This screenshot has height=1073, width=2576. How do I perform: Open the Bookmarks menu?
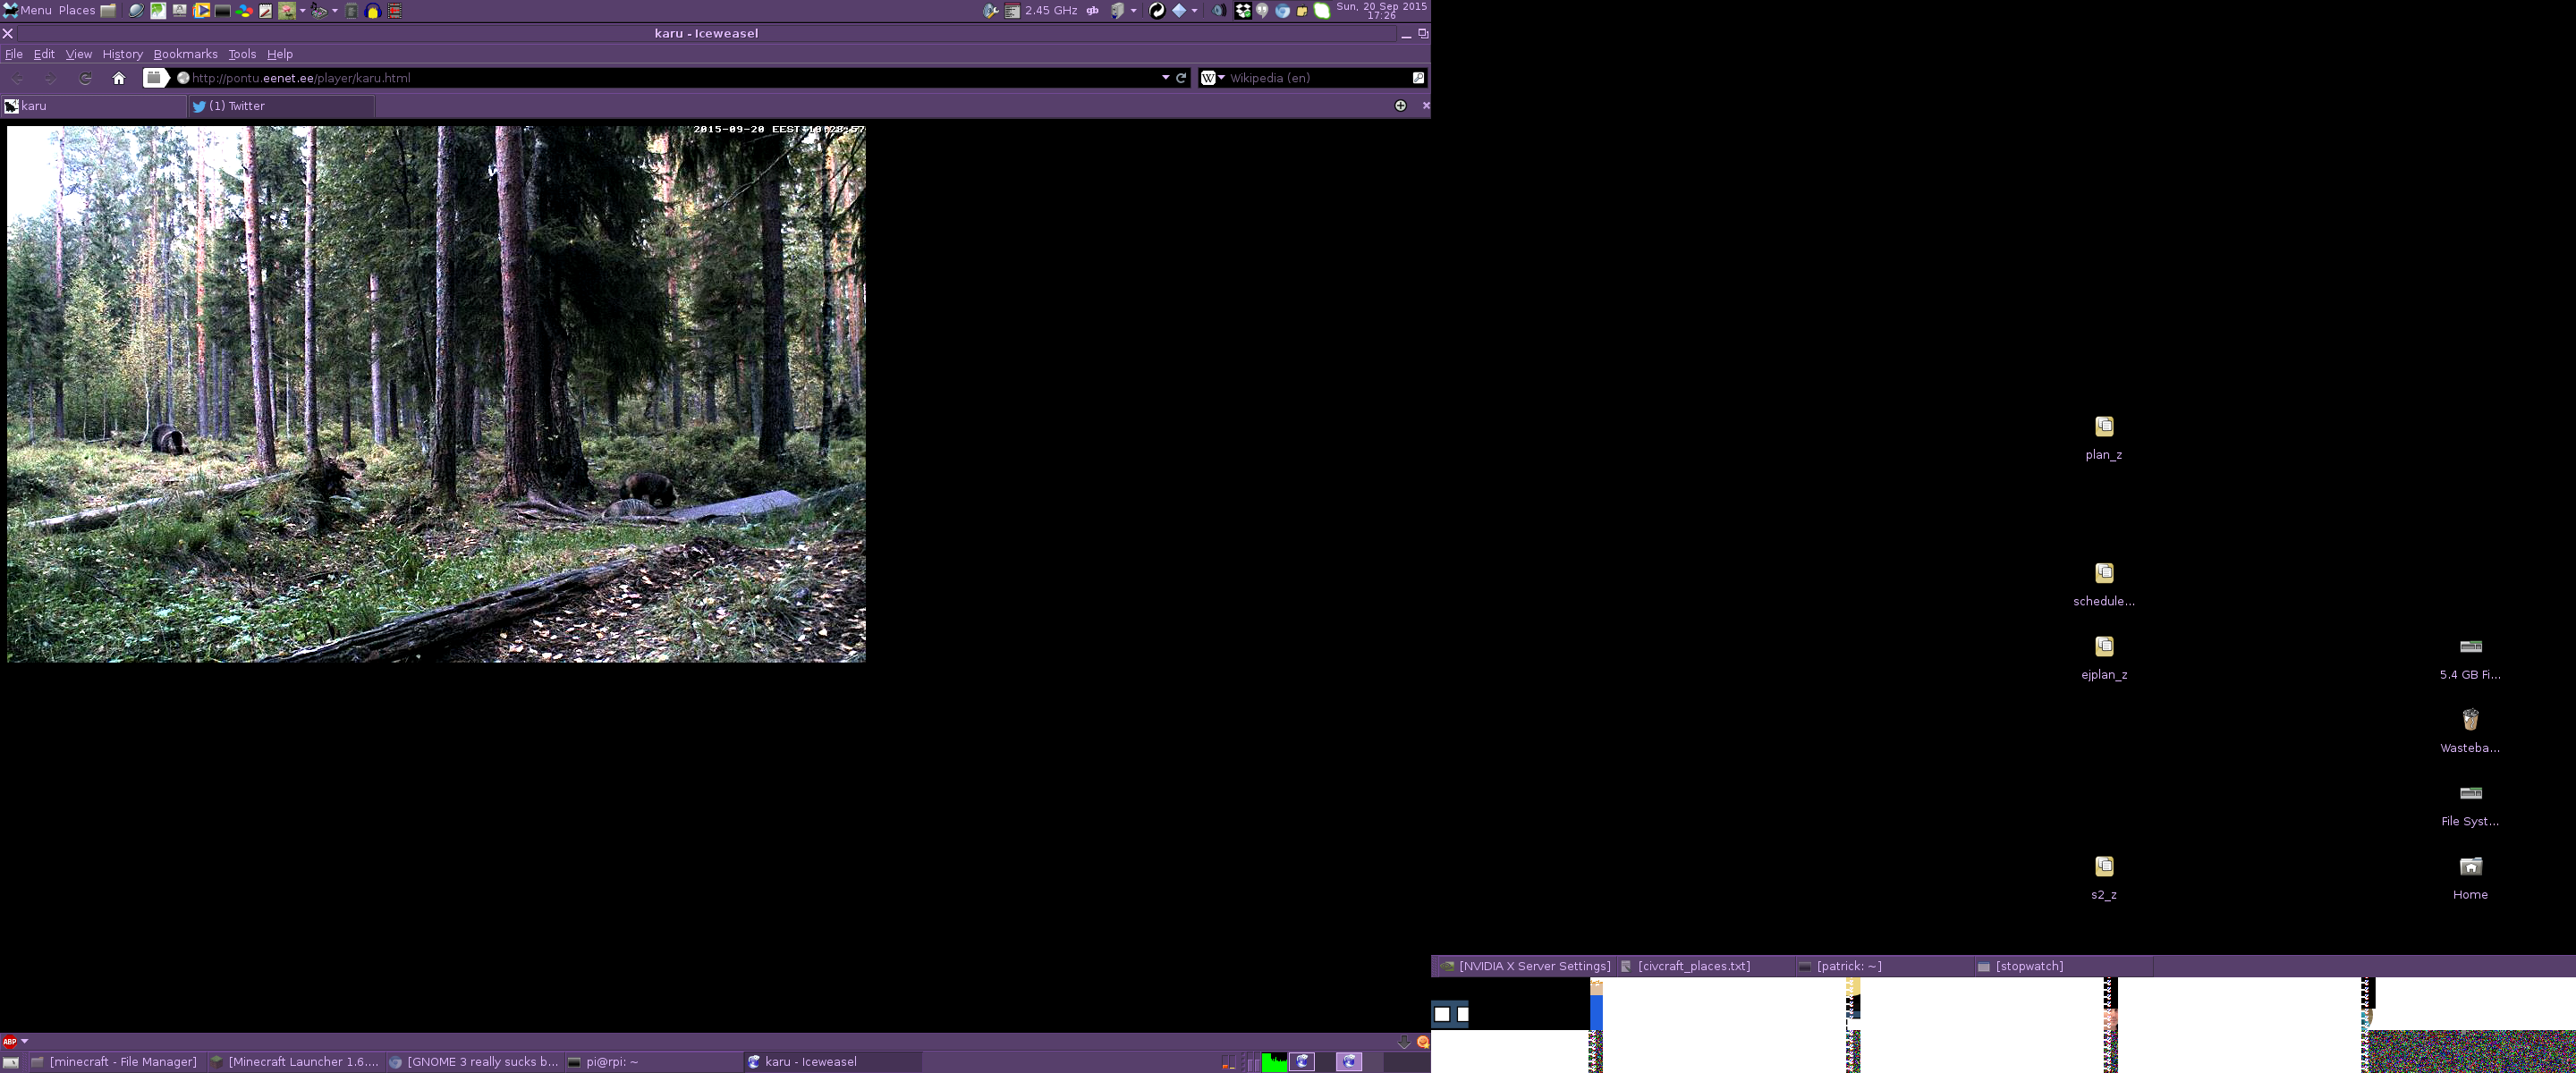tap(185, 54)
